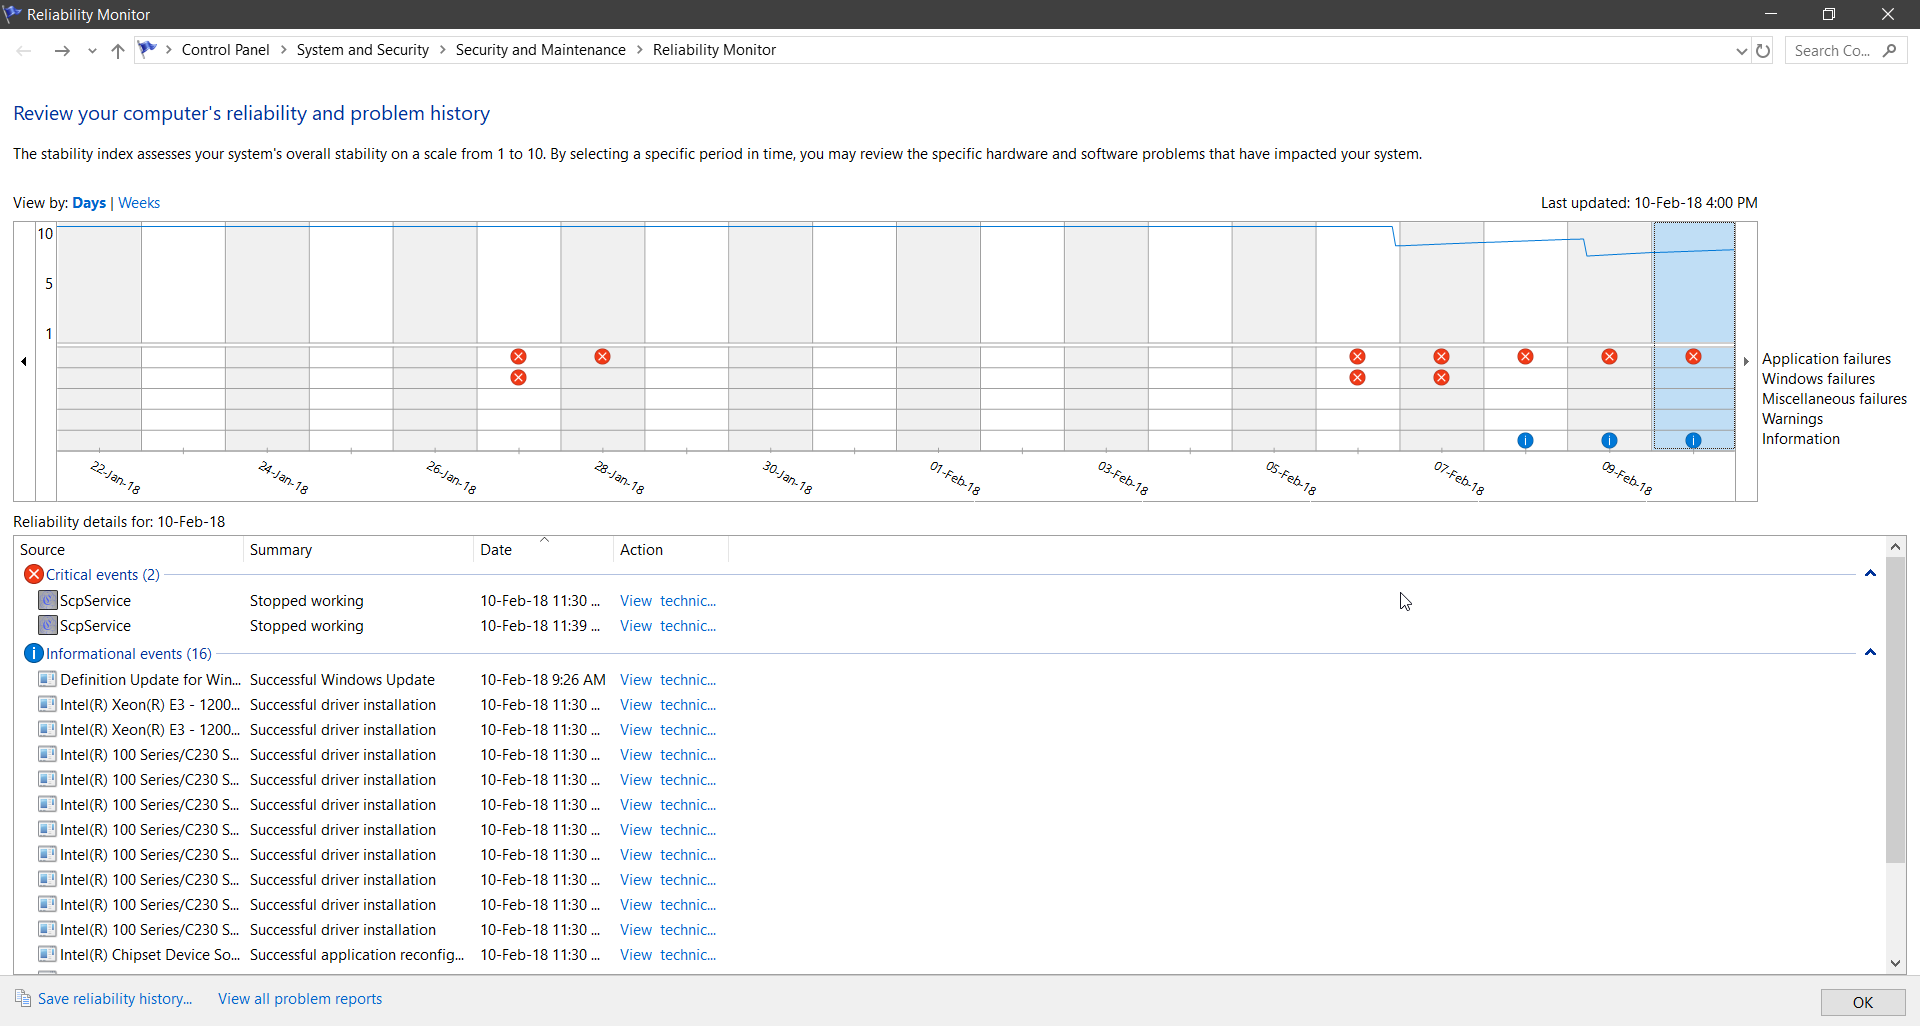
Task: Sort the list by Date column
Action: tap(543, 550)
